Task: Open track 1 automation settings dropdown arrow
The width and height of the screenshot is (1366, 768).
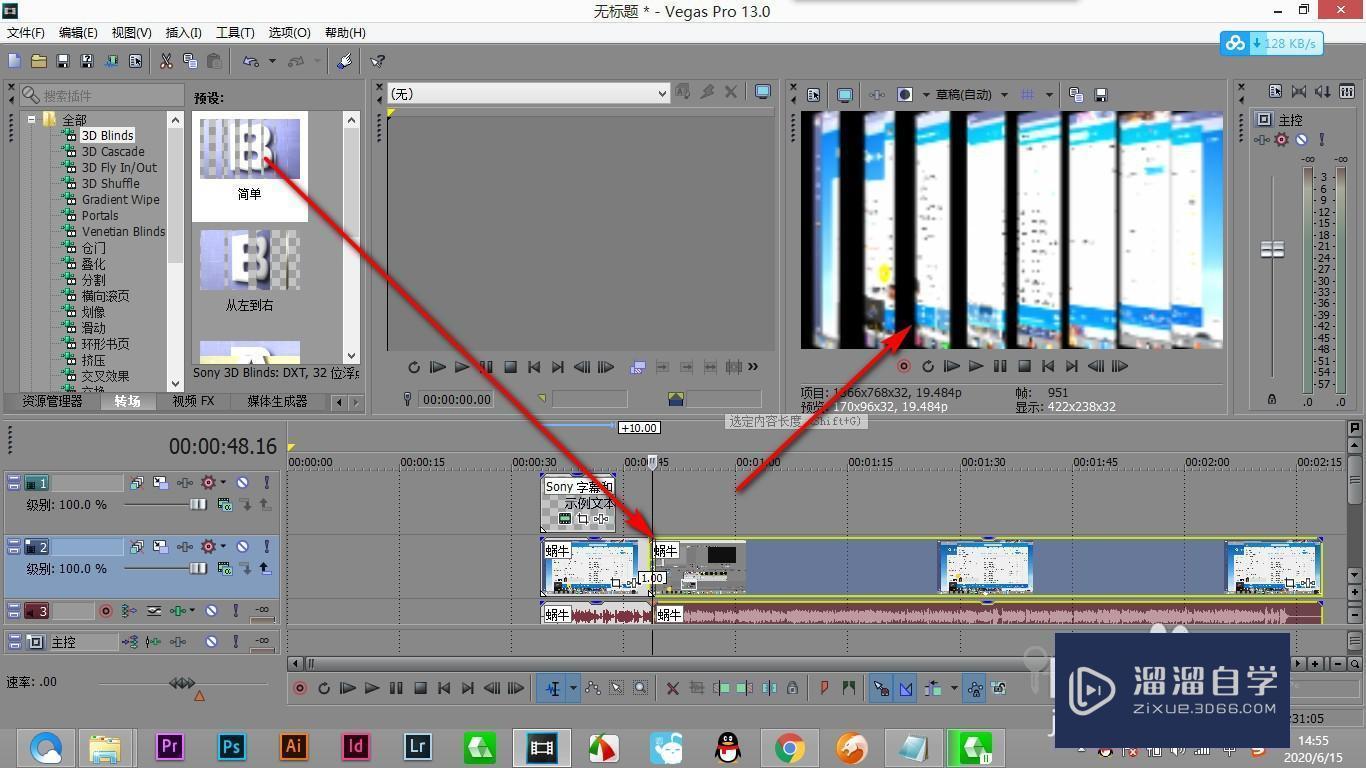Action: pyautogui.click(x=223, y=483)
